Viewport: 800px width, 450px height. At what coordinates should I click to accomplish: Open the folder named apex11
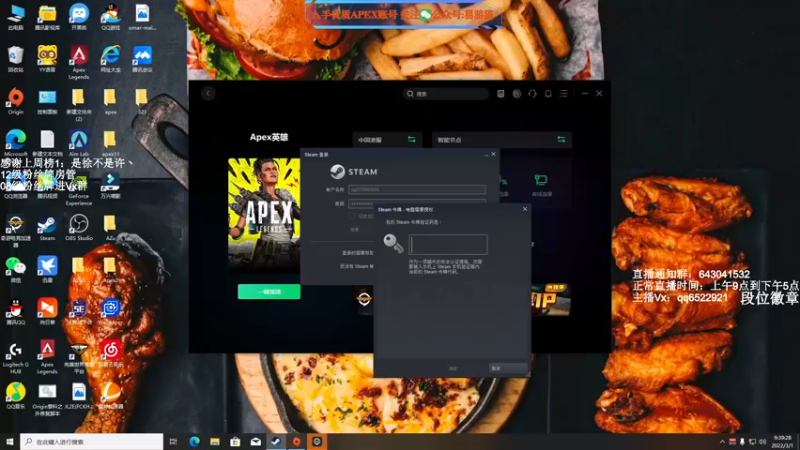coord(110,143)
